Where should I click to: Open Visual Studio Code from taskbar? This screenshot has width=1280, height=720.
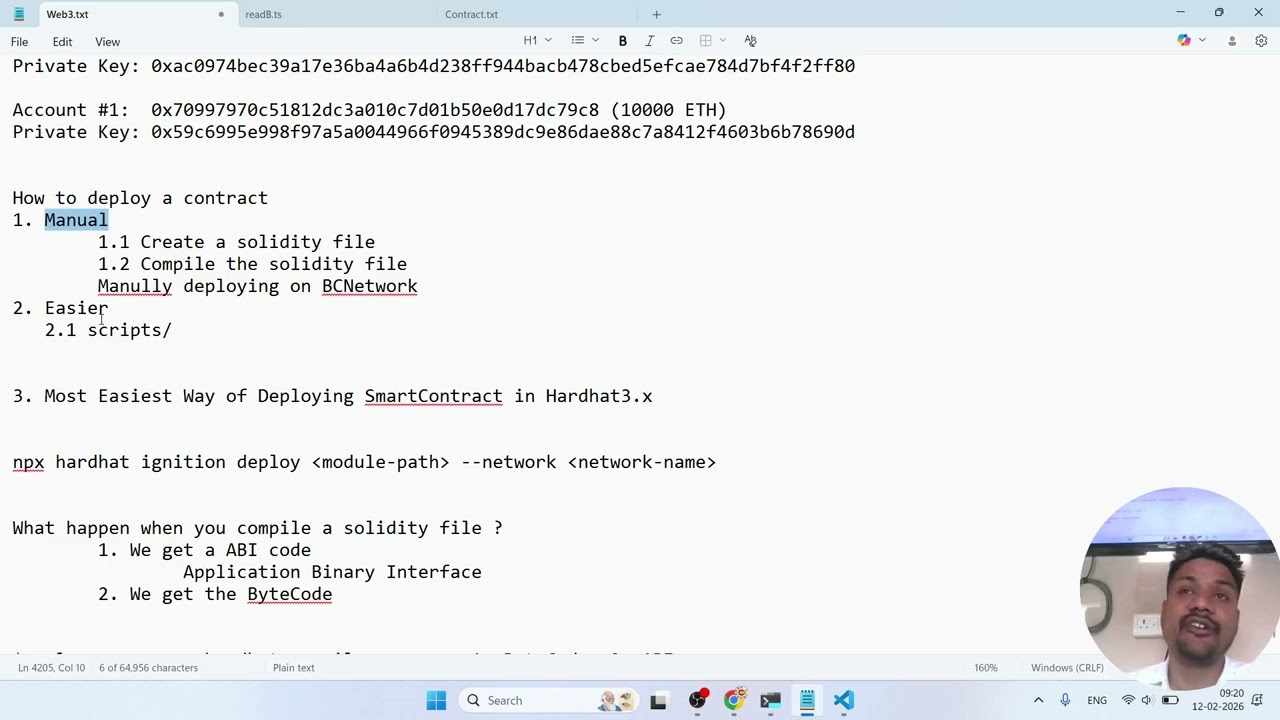(844, 700)
